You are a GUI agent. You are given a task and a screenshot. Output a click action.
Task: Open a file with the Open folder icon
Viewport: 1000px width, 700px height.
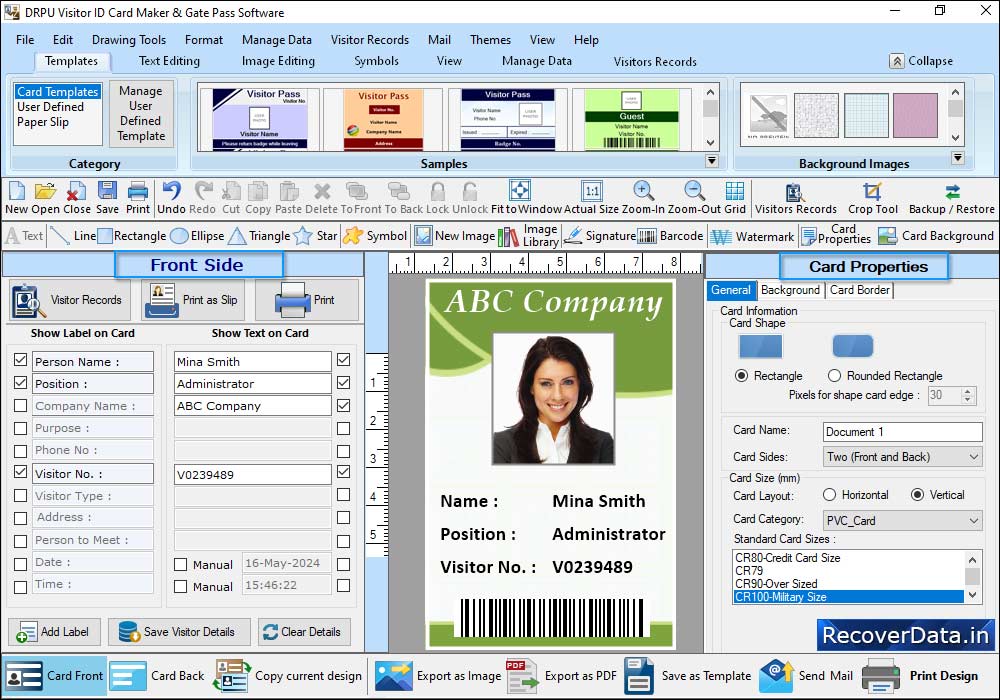point(45,191)
